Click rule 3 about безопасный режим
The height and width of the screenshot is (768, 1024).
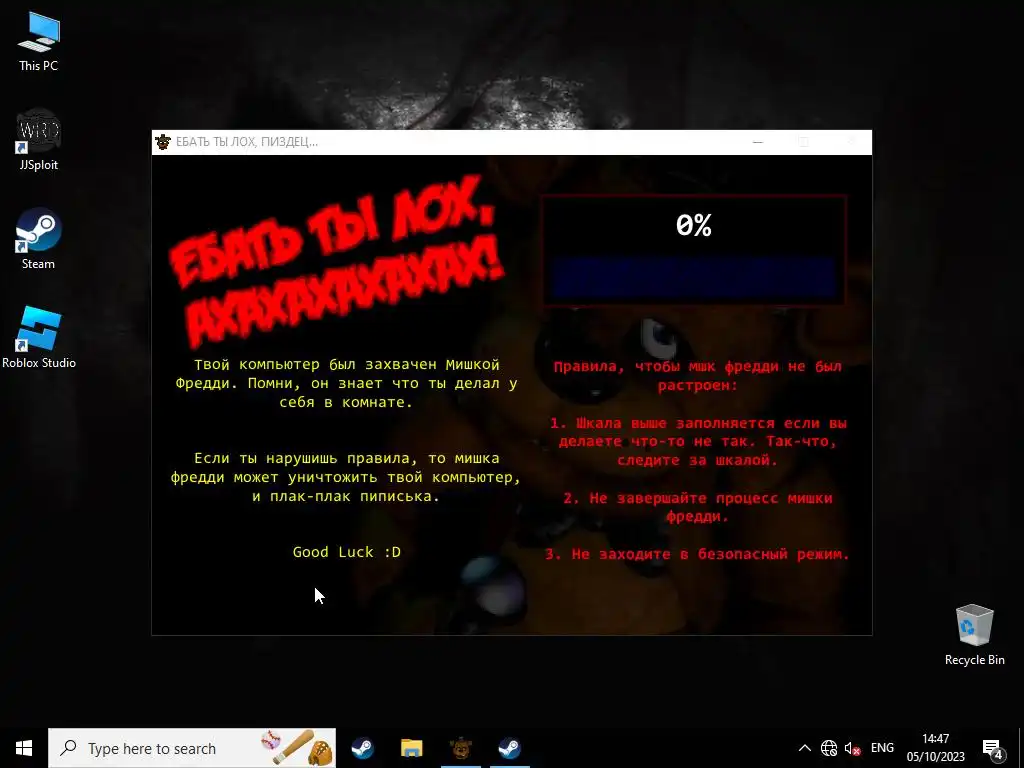click(x=697, y=554)
